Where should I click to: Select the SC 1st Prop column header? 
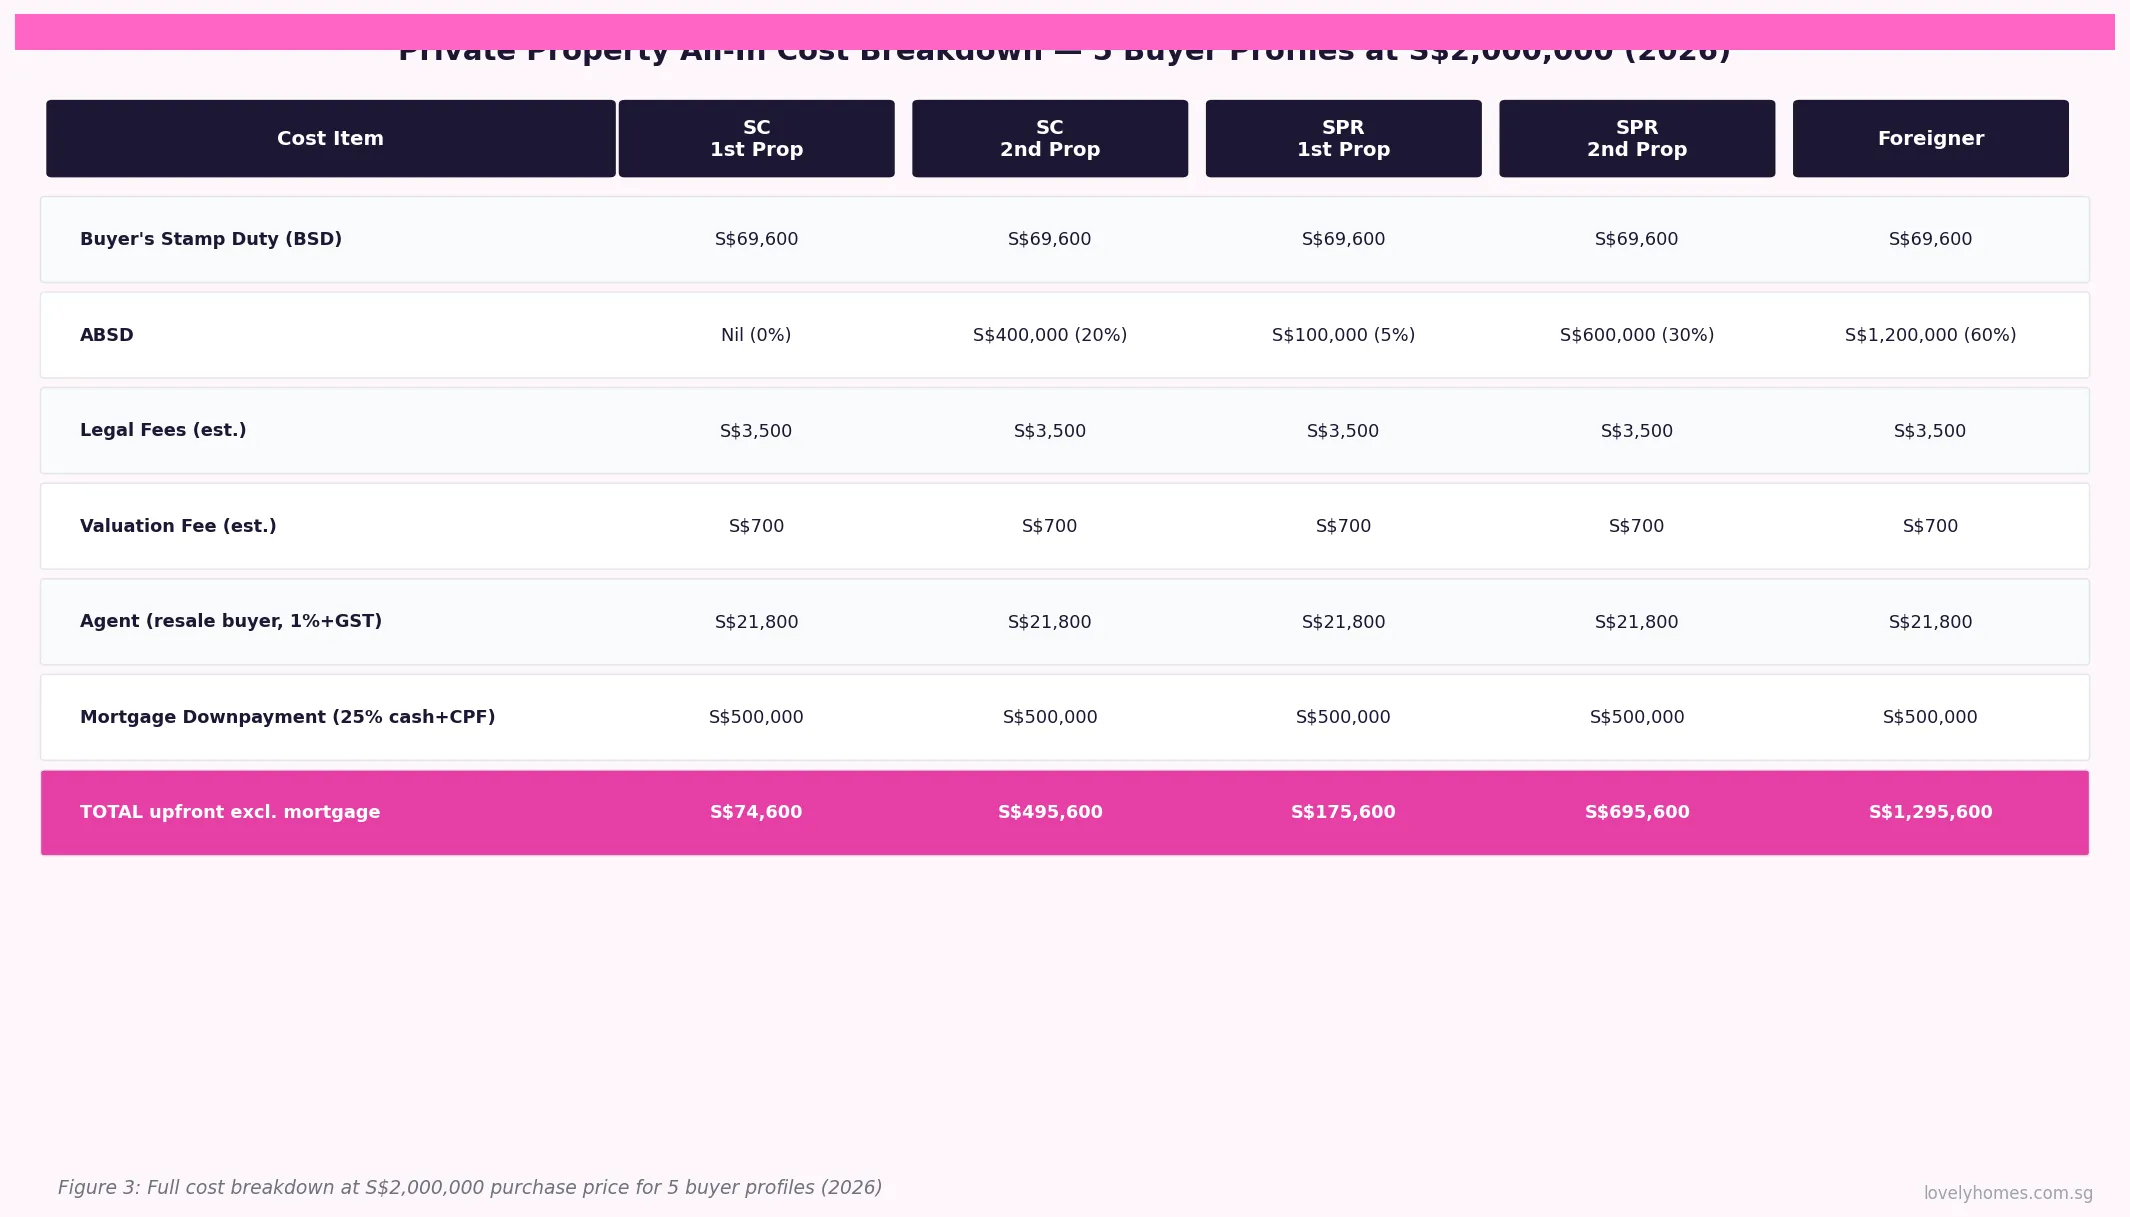pyautogui.click(x=757, y=139)
